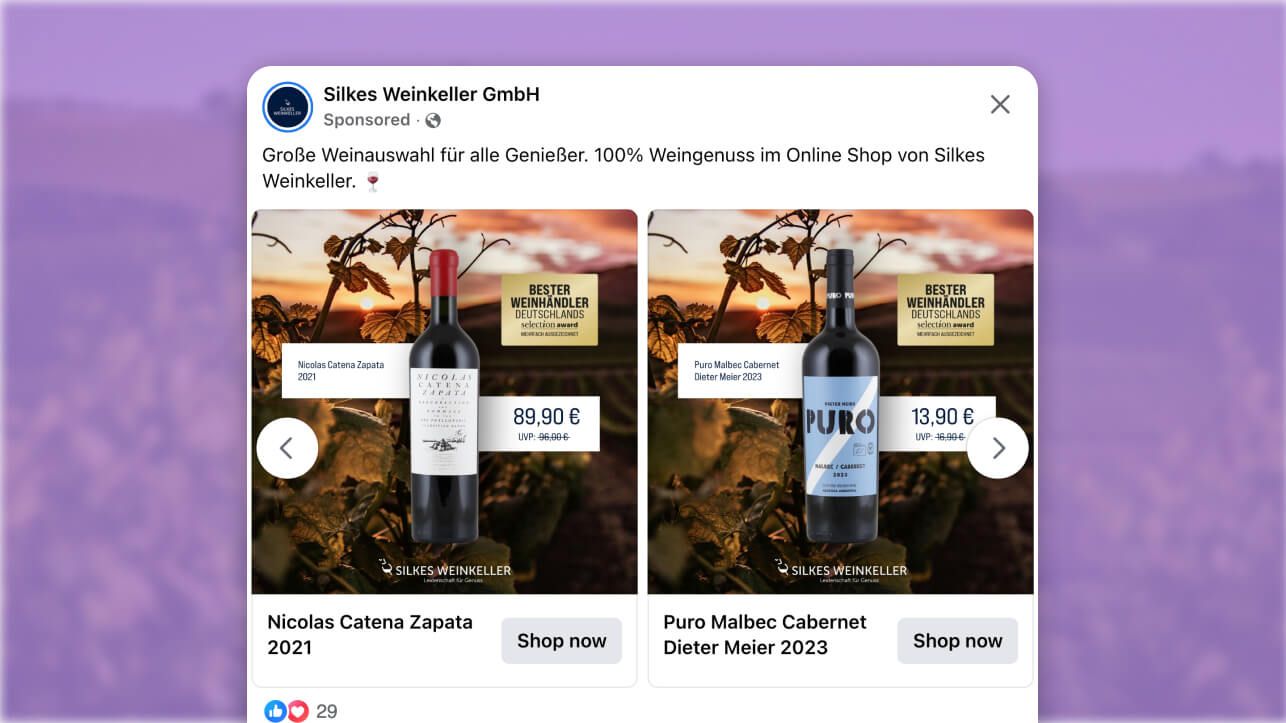Go to previous carousel card arrow
This screenshot has width=1286, height=723.
pos(287,448)
